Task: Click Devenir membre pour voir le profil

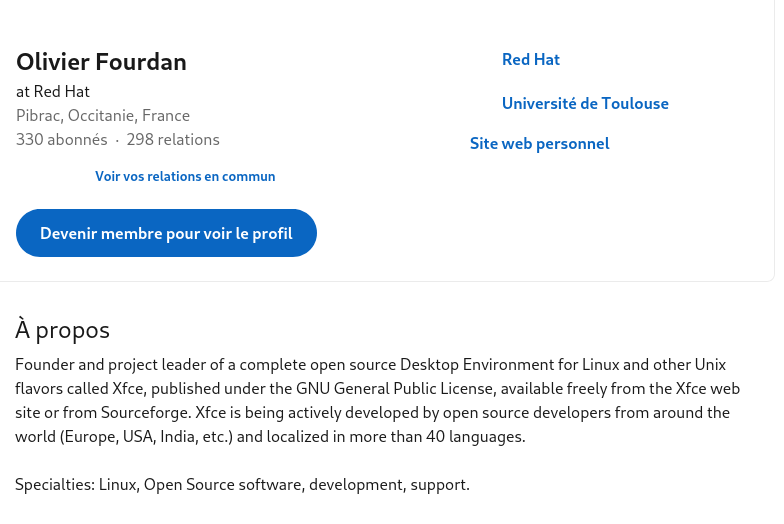Action: point(166,233)
